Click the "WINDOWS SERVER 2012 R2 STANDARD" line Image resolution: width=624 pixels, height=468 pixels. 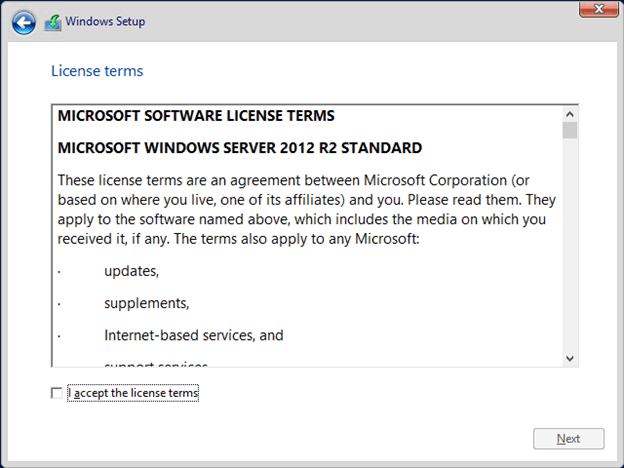240,148
